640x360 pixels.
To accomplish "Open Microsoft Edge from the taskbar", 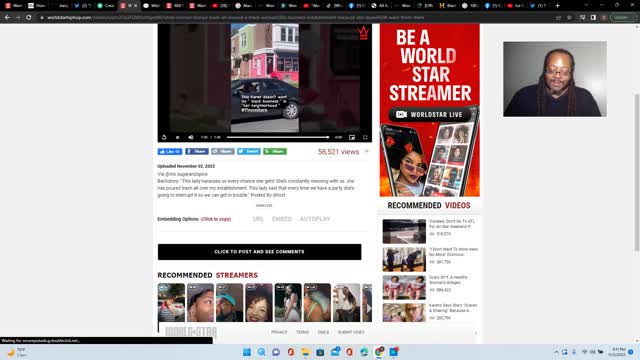I will [364, 352].
